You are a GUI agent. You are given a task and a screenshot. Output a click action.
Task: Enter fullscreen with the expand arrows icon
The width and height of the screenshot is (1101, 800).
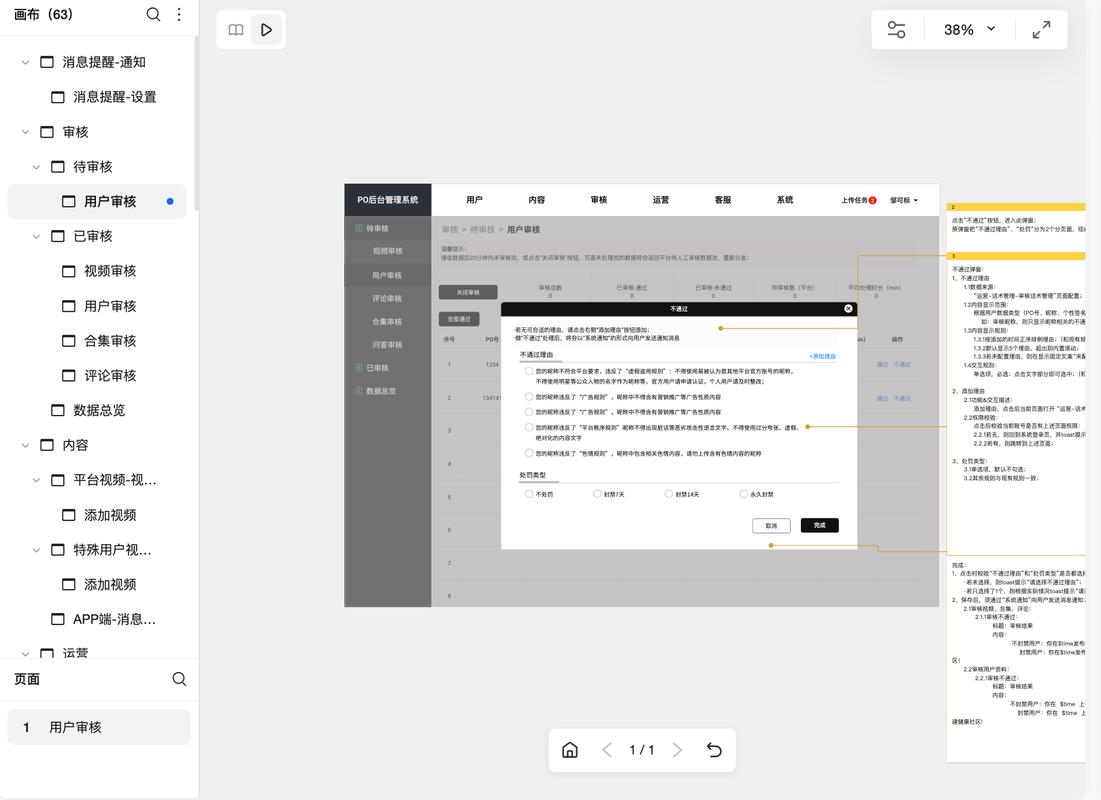pyautogui.click(x=1041, y=30)
